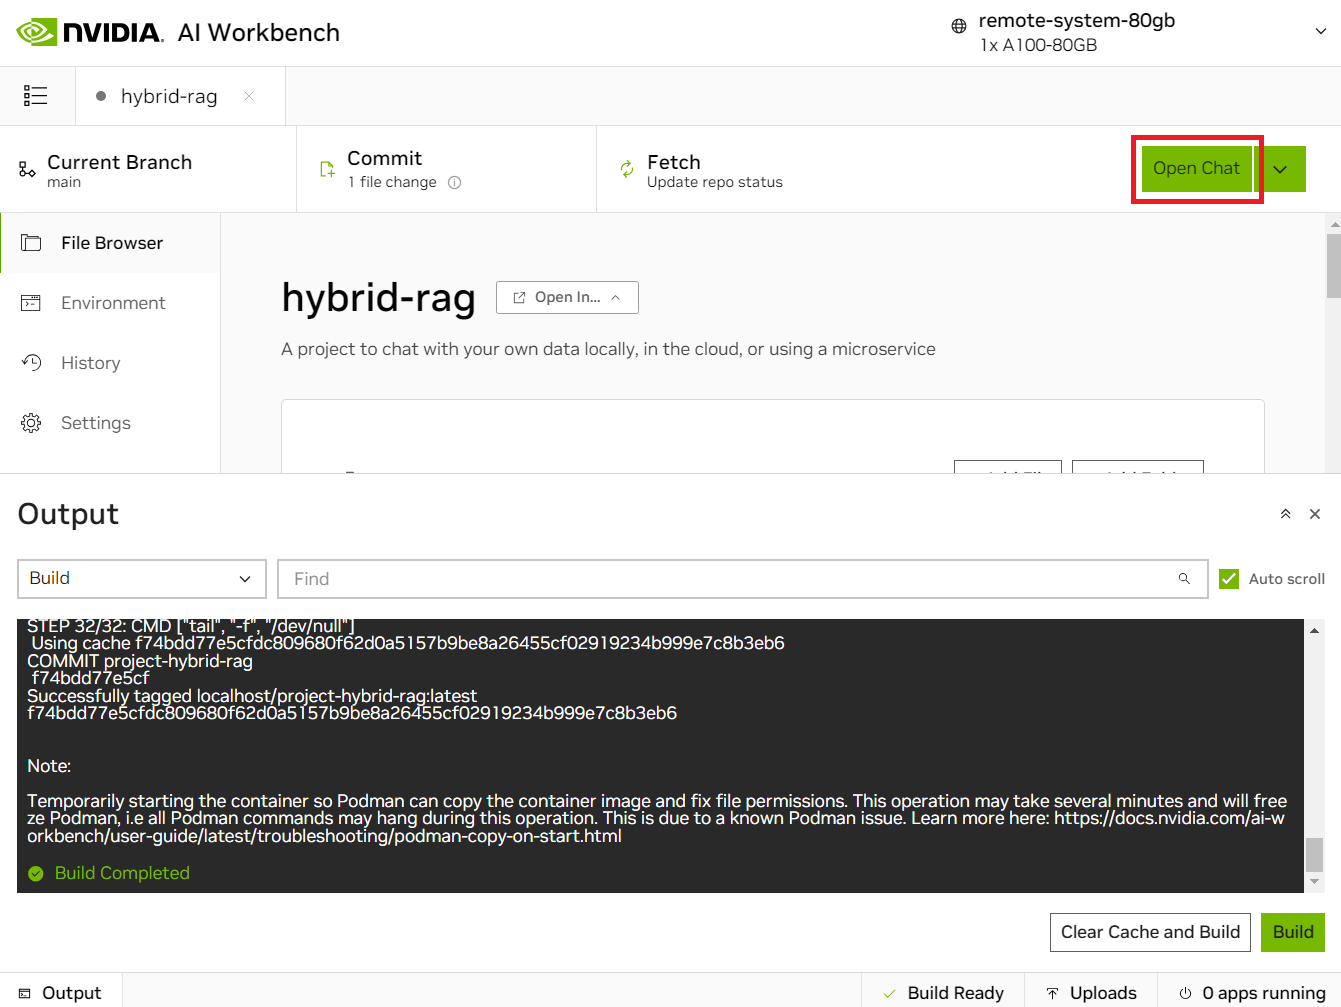Click the Output log scrollbar up arrow
The width and height of the screenshot is (1341, 1007).
(x=1314, y=630)
